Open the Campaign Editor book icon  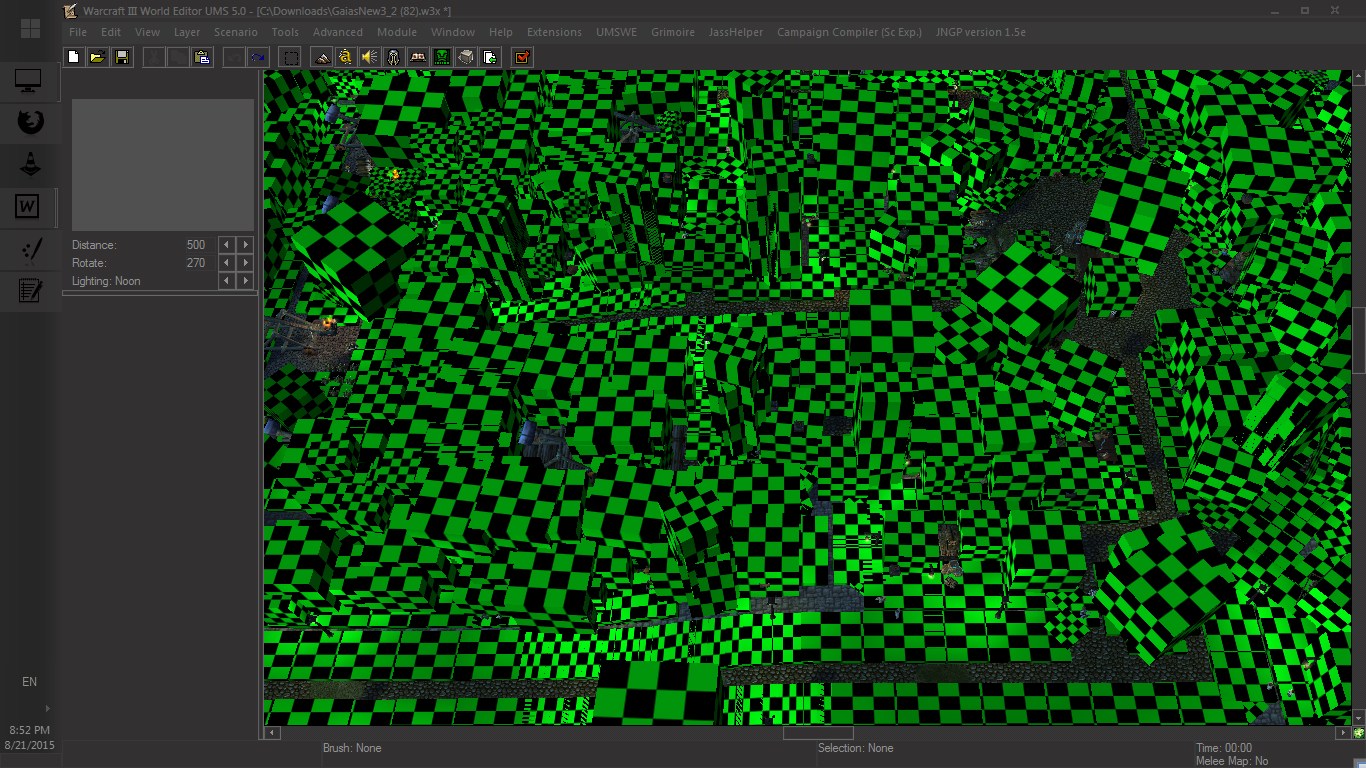coord(418,57)
